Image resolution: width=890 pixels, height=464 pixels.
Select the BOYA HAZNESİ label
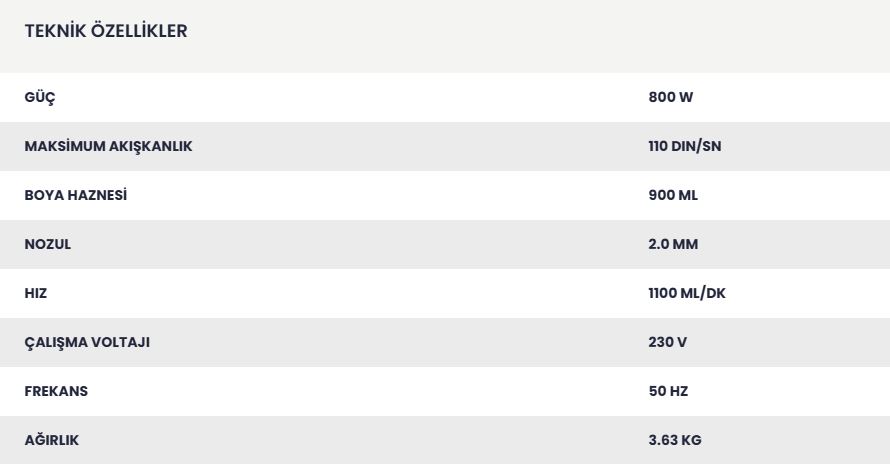point(75,195)
